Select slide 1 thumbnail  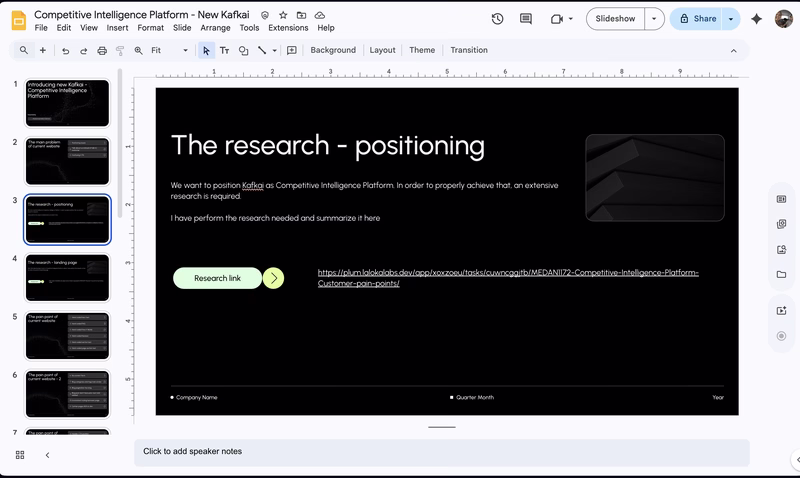(x=67, y=103)
